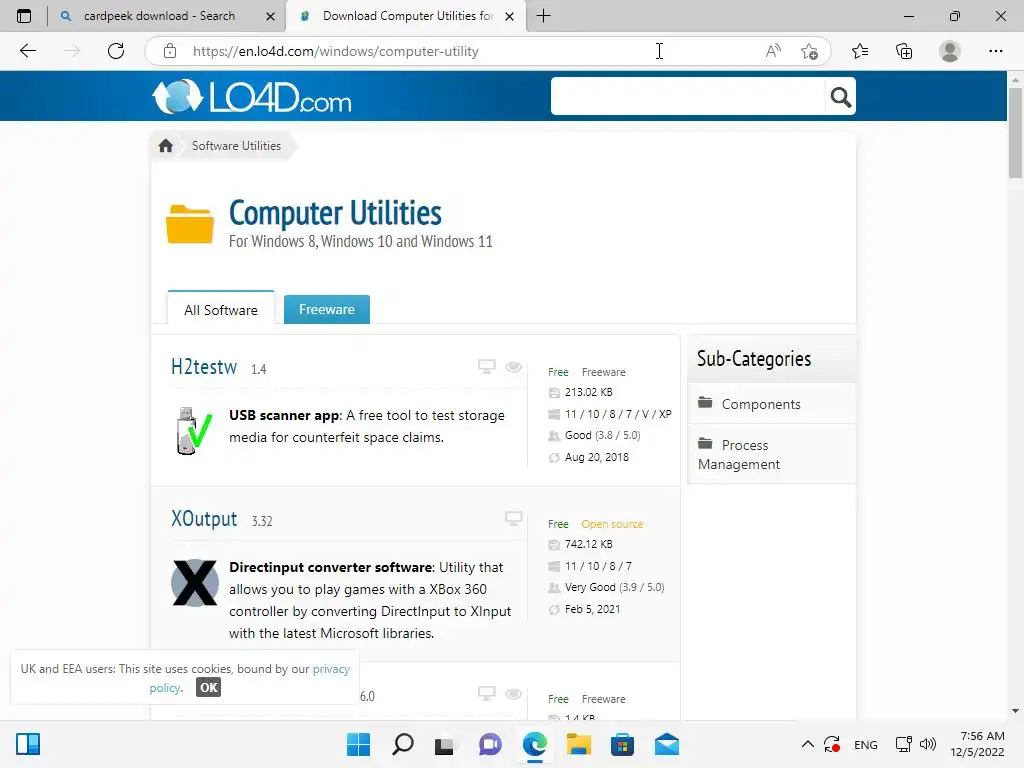Open the clock showing 7:56 AM
Image resolution: width=1024 pixels, height=768 pixels.
point(978,744)
